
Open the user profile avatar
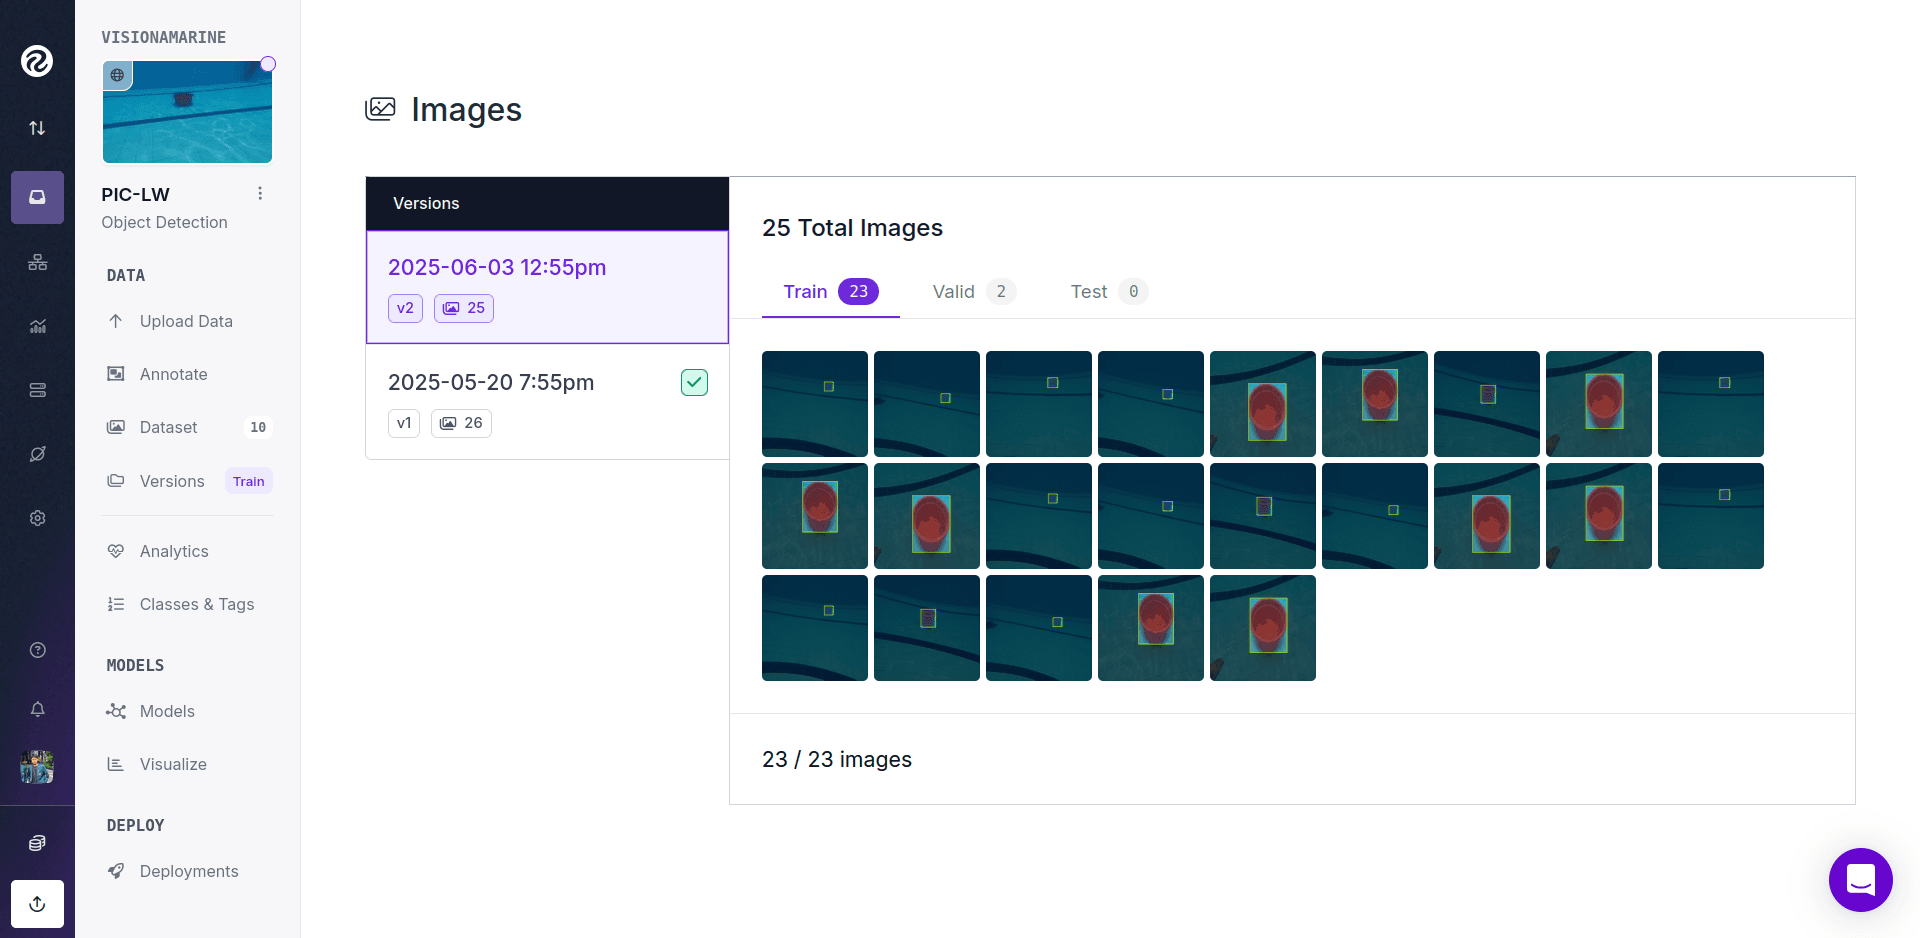(37, 767)
